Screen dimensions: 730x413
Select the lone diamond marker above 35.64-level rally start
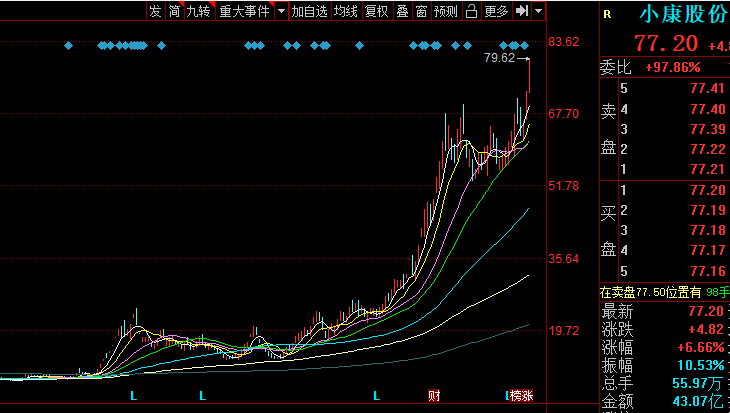(359, 46)
